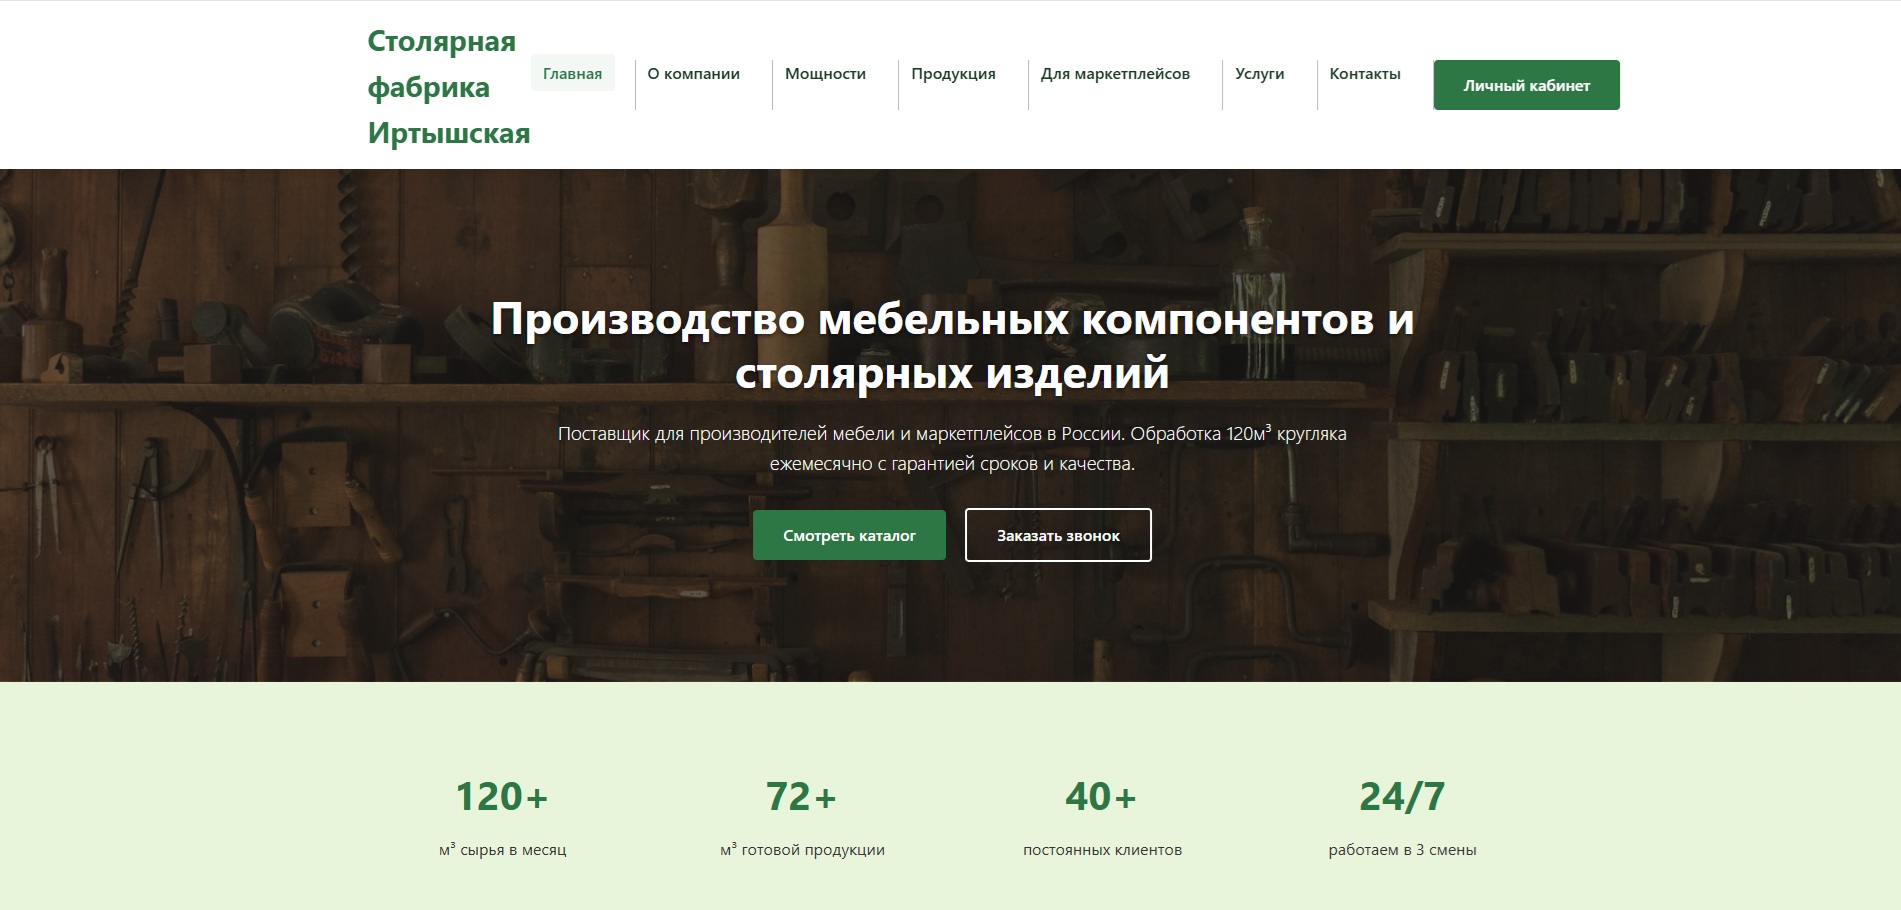Viewport: 1901px width, 910px height.
Task: Select Продукция in the navigation
Action: 954,73
